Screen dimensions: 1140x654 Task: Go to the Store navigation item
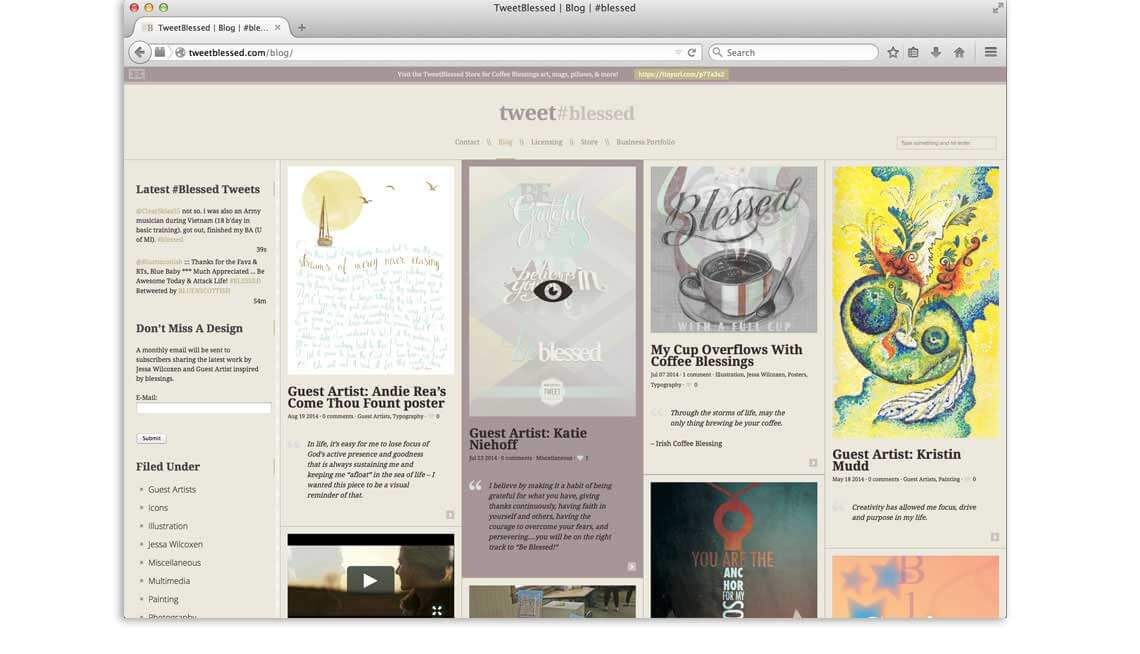(x=589, y=142)
